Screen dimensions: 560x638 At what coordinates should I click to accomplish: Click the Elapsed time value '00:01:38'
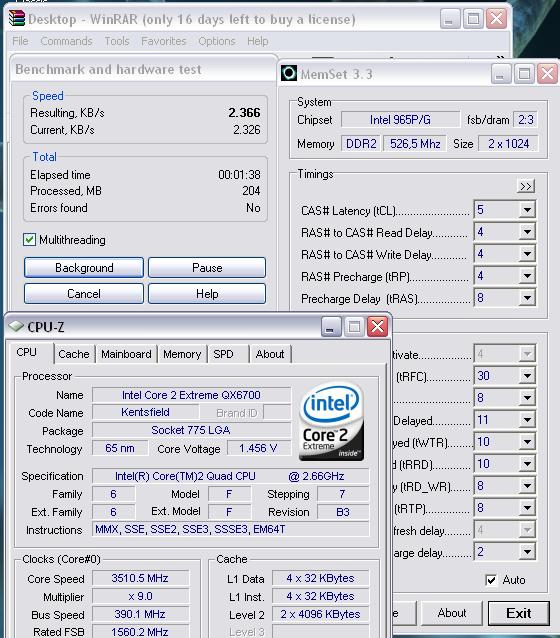click(x=239, y=175)
